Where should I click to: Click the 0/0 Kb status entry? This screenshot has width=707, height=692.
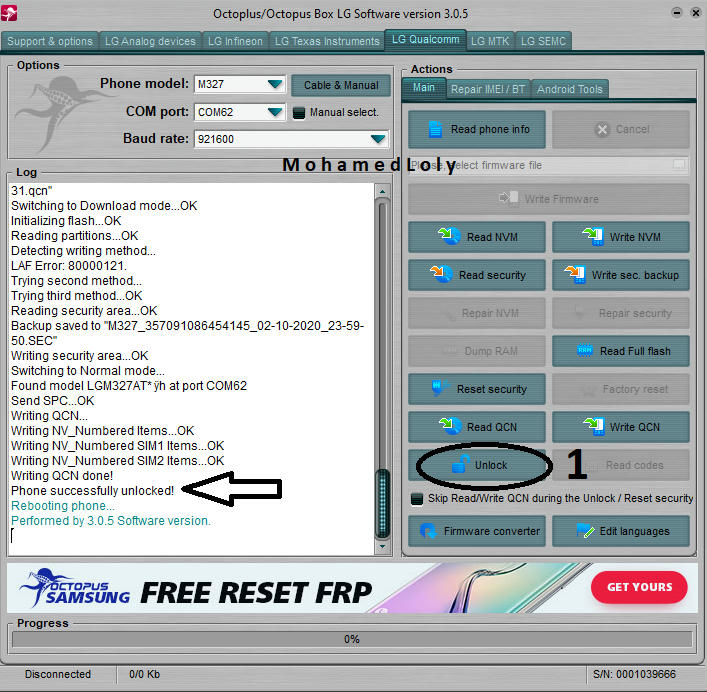(144, 674)
